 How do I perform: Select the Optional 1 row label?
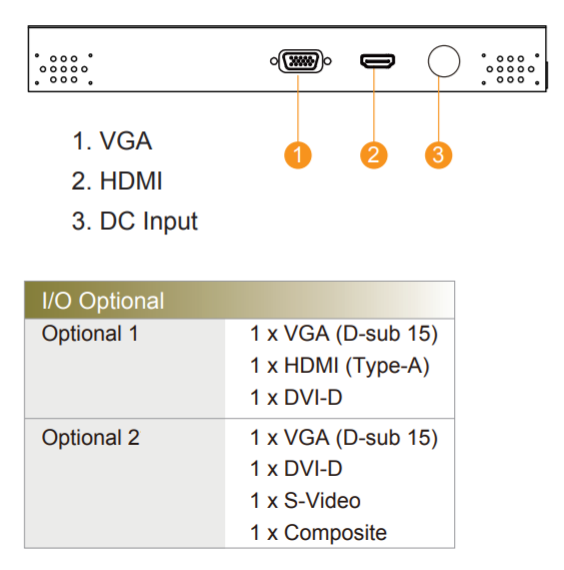tap(90, 333)
